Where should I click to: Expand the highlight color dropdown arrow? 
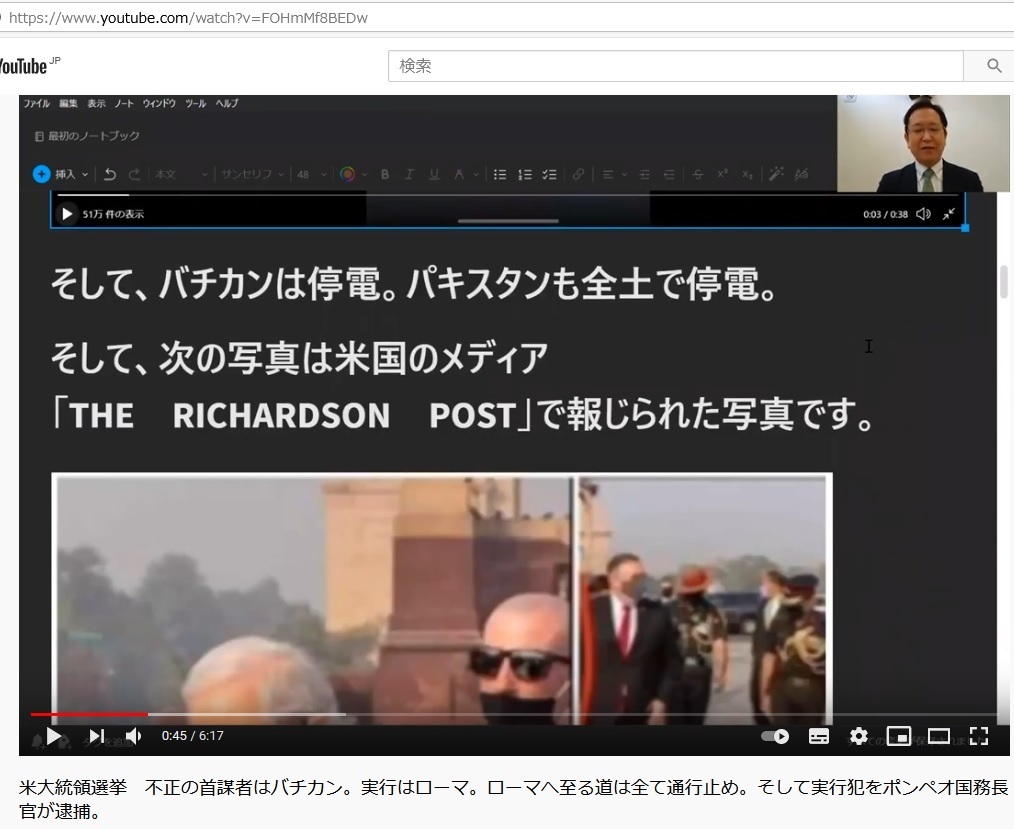click(x=476, y=175)
